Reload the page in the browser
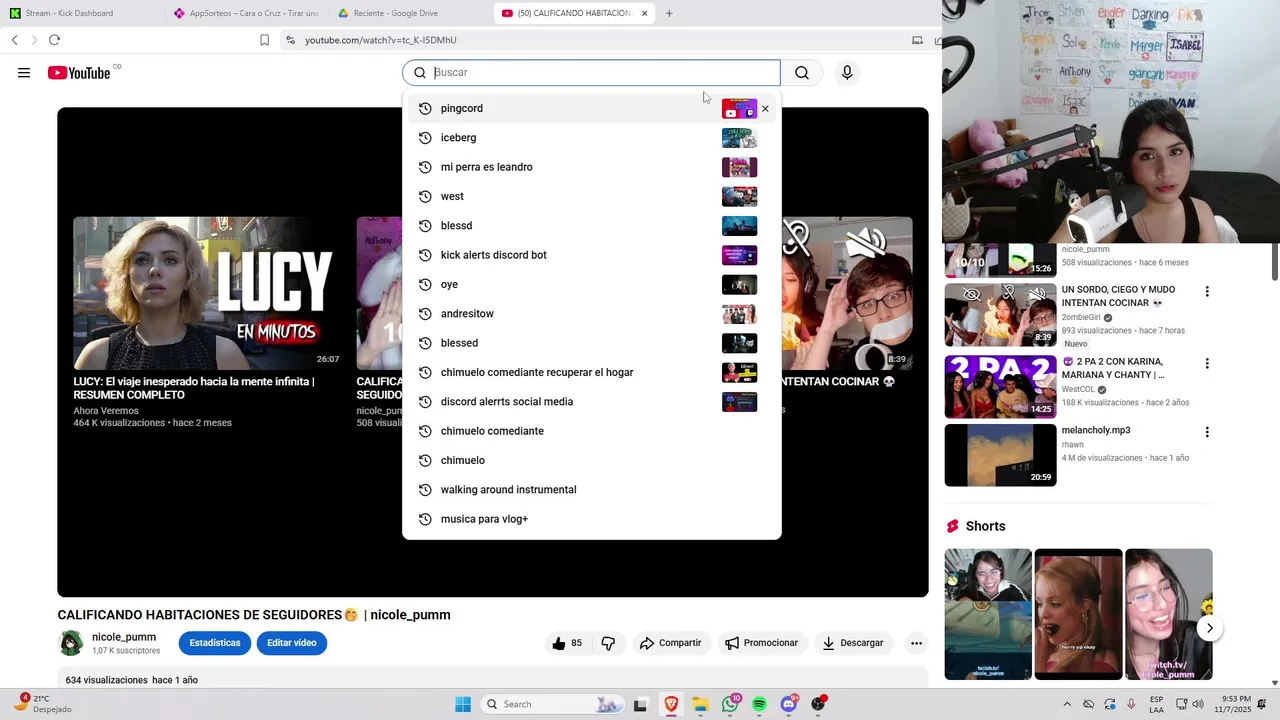 pyautogui.click(x=54, y=40)
